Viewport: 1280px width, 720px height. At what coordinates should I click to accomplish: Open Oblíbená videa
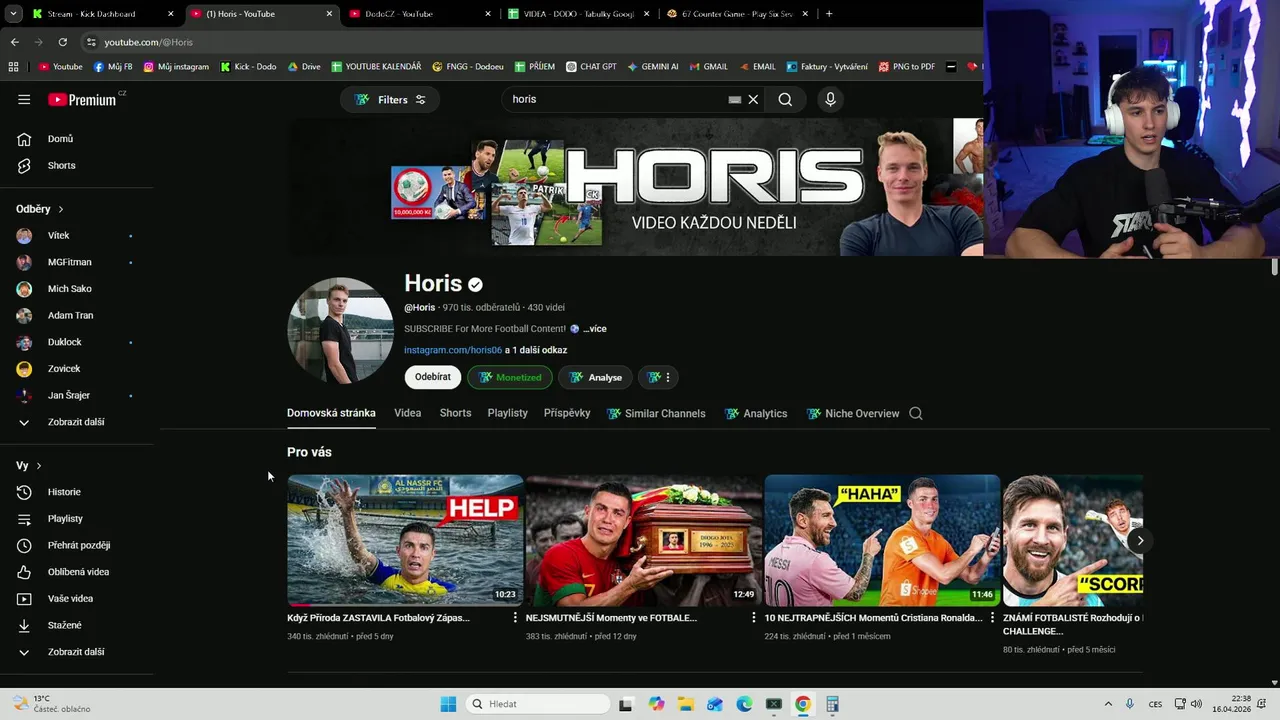(x=77, y=572)
